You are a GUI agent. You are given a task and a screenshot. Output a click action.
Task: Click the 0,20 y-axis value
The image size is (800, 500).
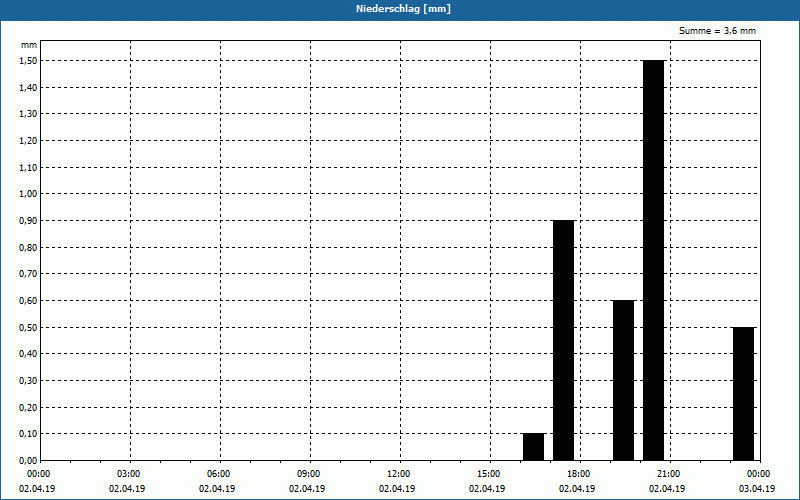[x=28, y=407]
